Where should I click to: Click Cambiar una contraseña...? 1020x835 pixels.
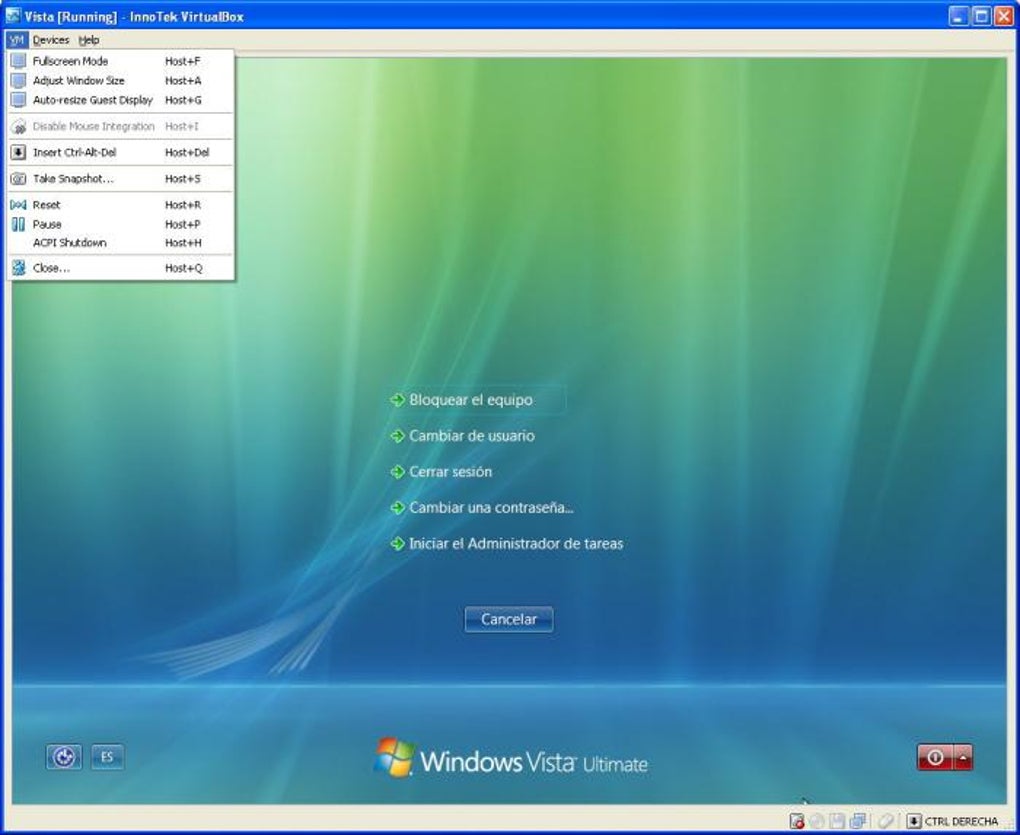(491, 507)
